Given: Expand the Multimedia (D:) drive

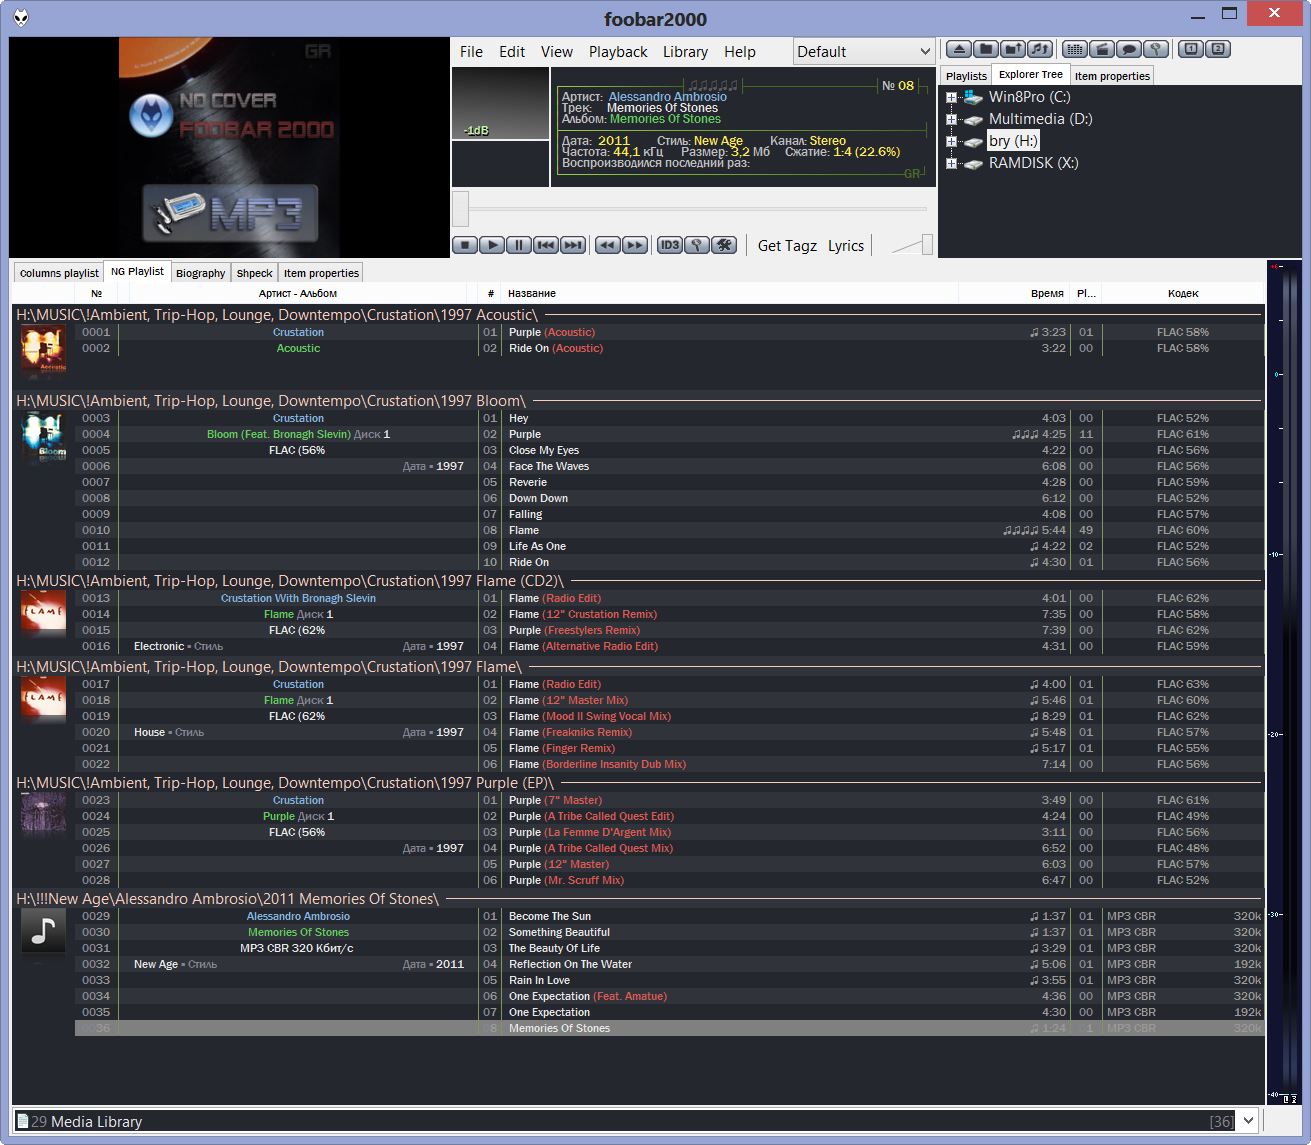Looking at the screenshot, I should [x=951, y=119].
